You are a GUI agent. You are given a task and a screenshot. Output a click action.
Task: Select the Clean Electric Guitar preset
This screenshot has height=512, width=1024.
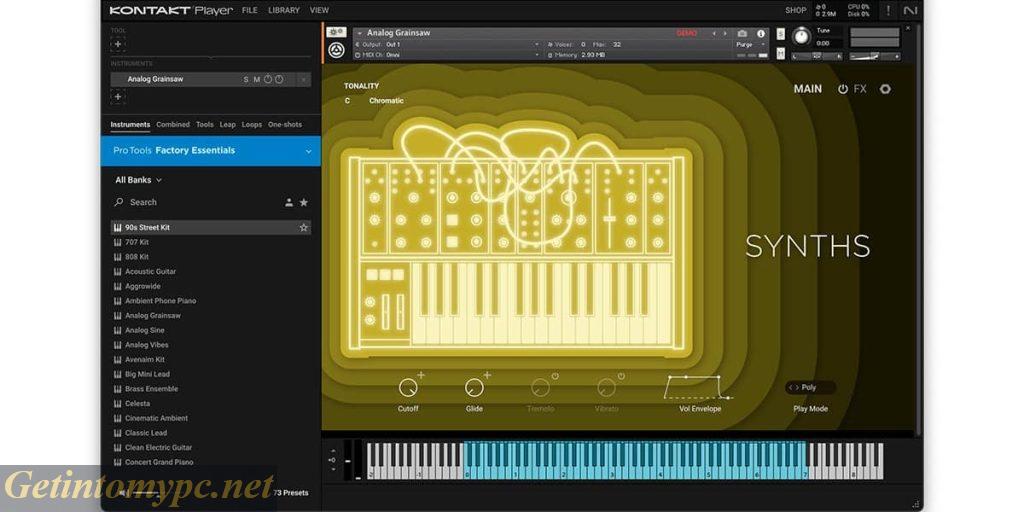coord(211,447)
